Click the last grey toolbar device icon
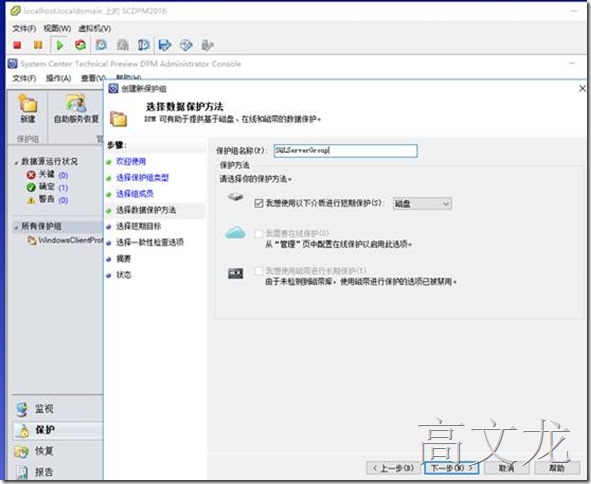Viewport: 591px width, 484px height. 207,45
